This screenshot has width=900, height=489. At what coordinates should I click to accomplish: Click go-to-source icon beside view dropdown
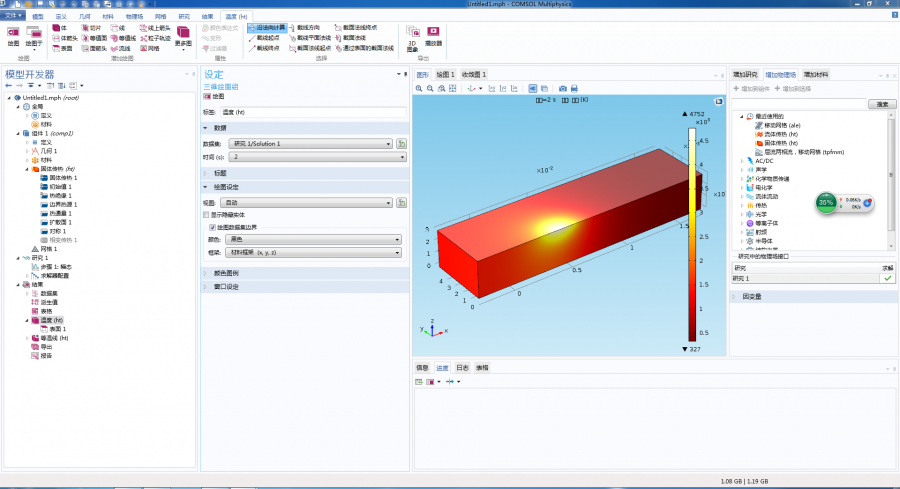tap(402, 203)
